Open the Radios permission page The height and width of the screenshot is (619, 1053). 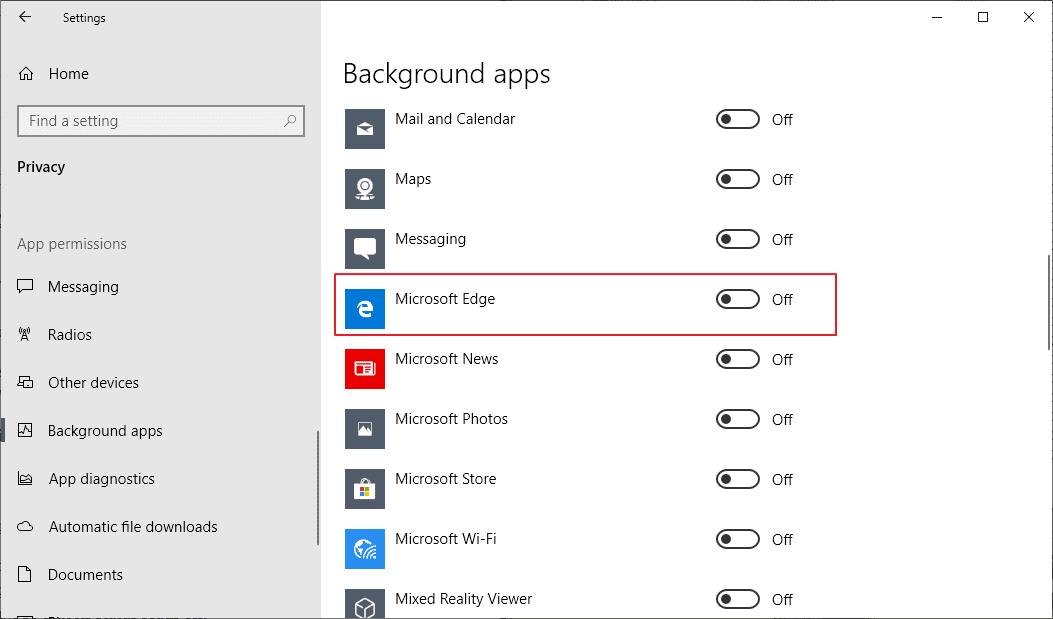point(69,335)
